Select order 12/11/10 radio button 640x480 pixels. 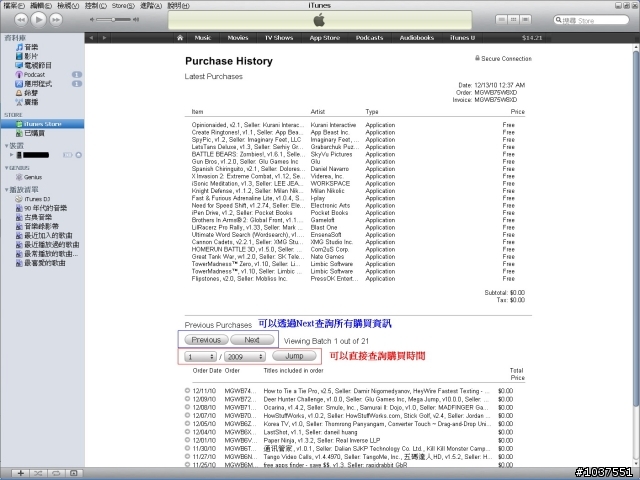[x=187, y=390]
